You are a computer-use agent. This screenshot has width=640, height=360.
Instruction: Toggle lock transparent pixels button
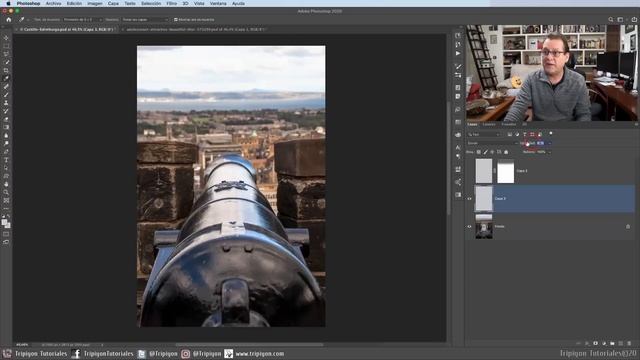point(479,152)
